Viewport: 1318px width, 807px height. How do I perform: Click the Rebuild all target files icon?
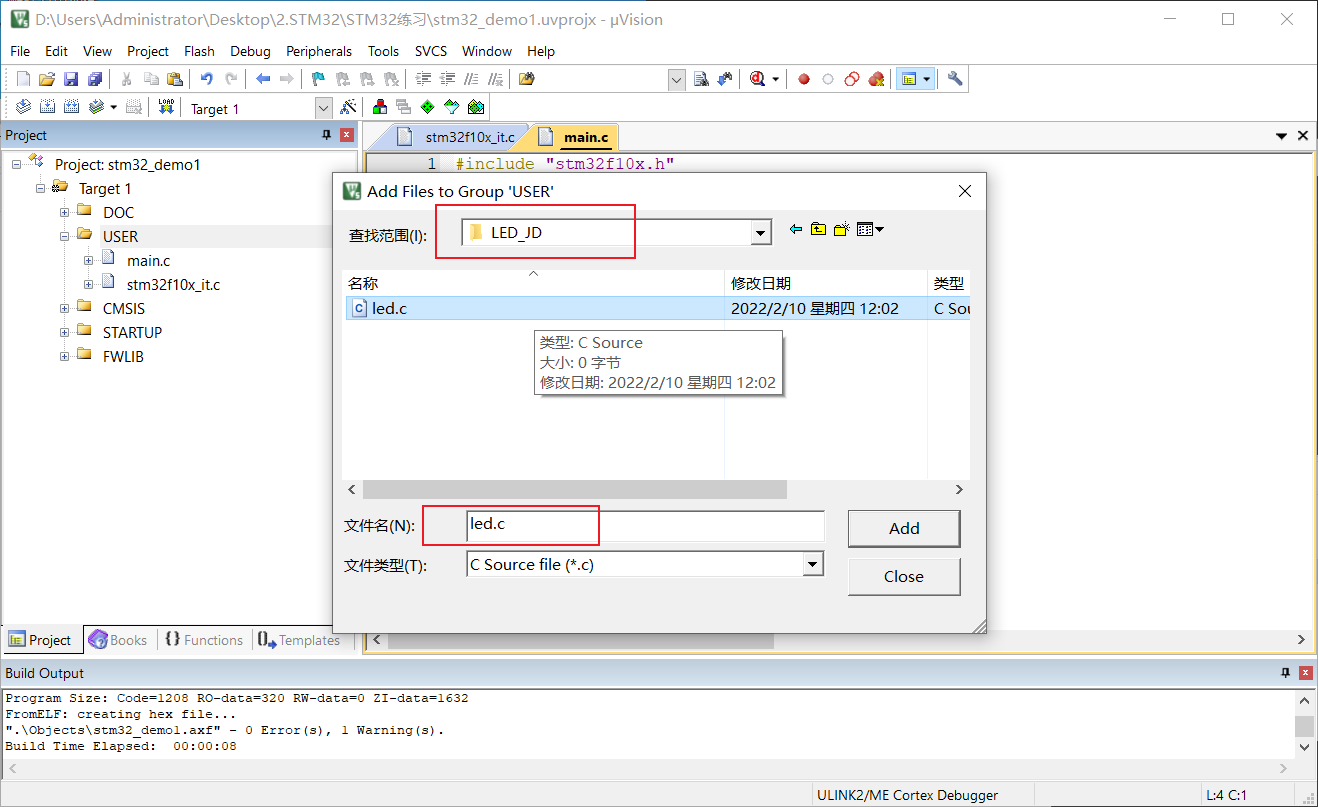pyautogui.click(x=71, y=107)
